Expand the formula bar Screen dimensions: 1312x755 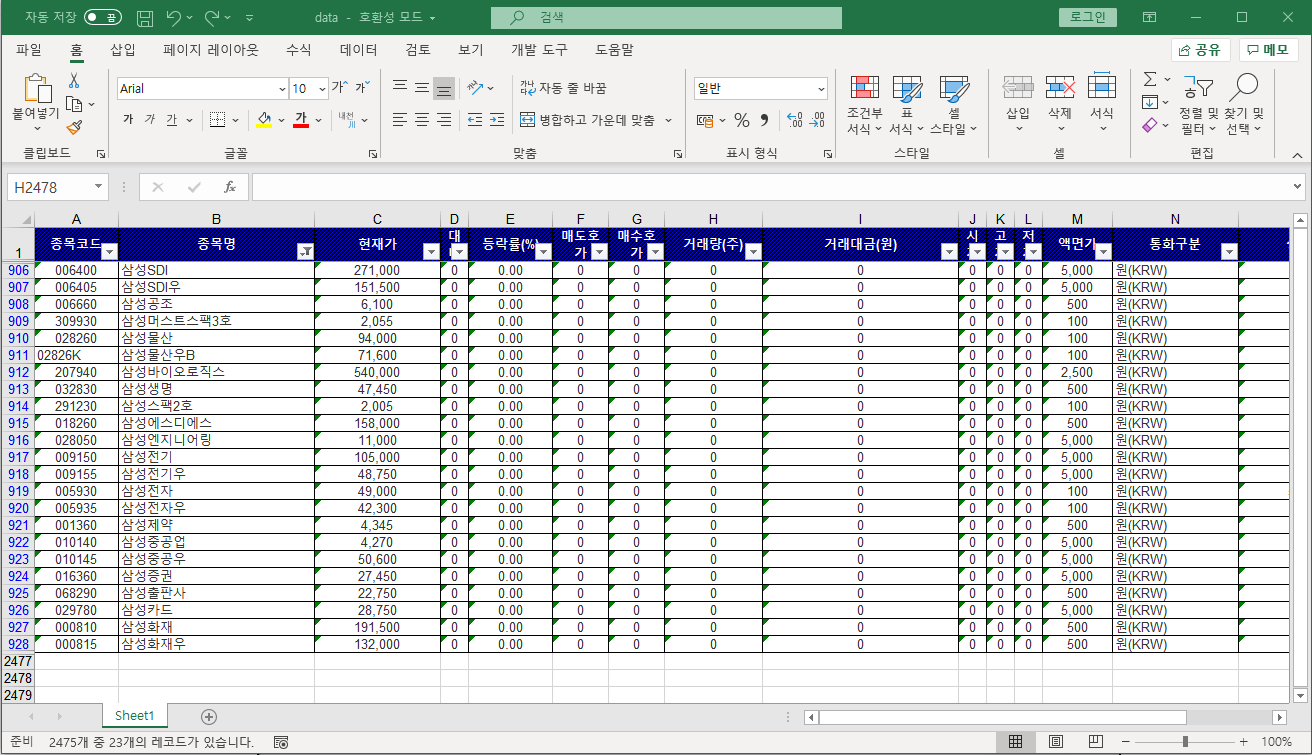(1298, 187)
